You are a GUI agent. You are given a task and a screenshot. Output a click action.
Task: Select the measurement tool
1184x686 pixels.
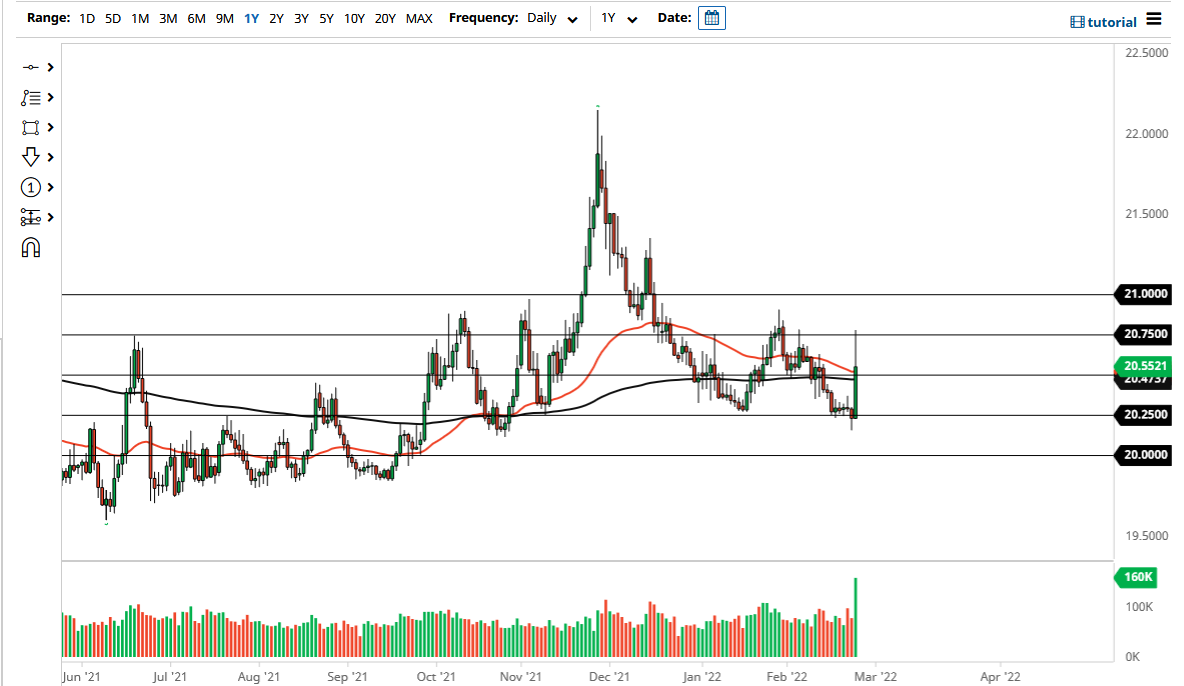31,217
